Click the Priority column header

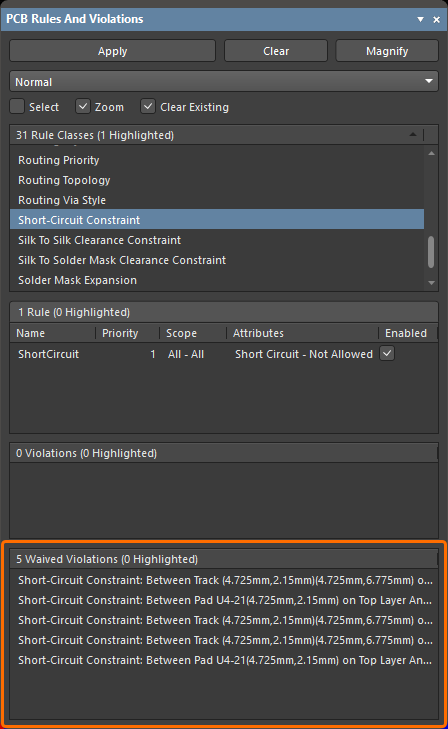pyautogui.click(x=127, y=333)
